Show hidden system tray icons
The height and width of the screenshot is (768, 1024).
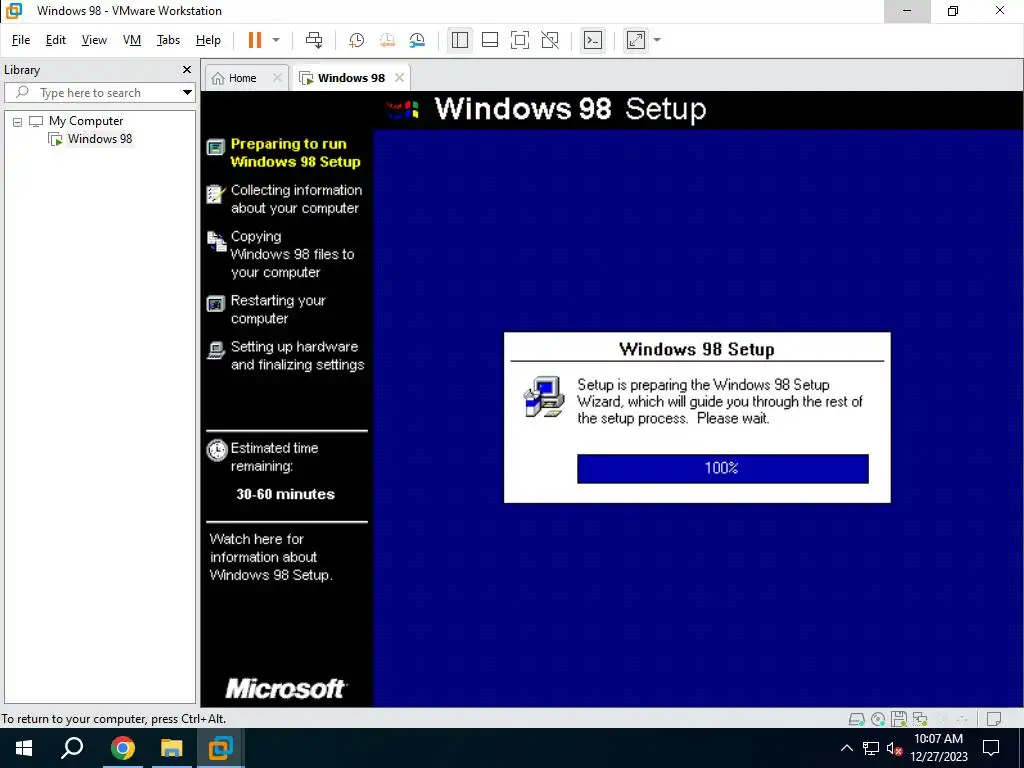click(846, 748)
